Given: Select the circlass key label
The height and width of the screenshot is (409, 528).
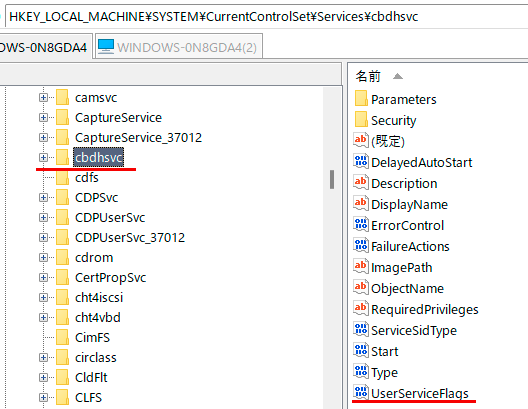Looking at the screenshot, I should coord(96,357).
